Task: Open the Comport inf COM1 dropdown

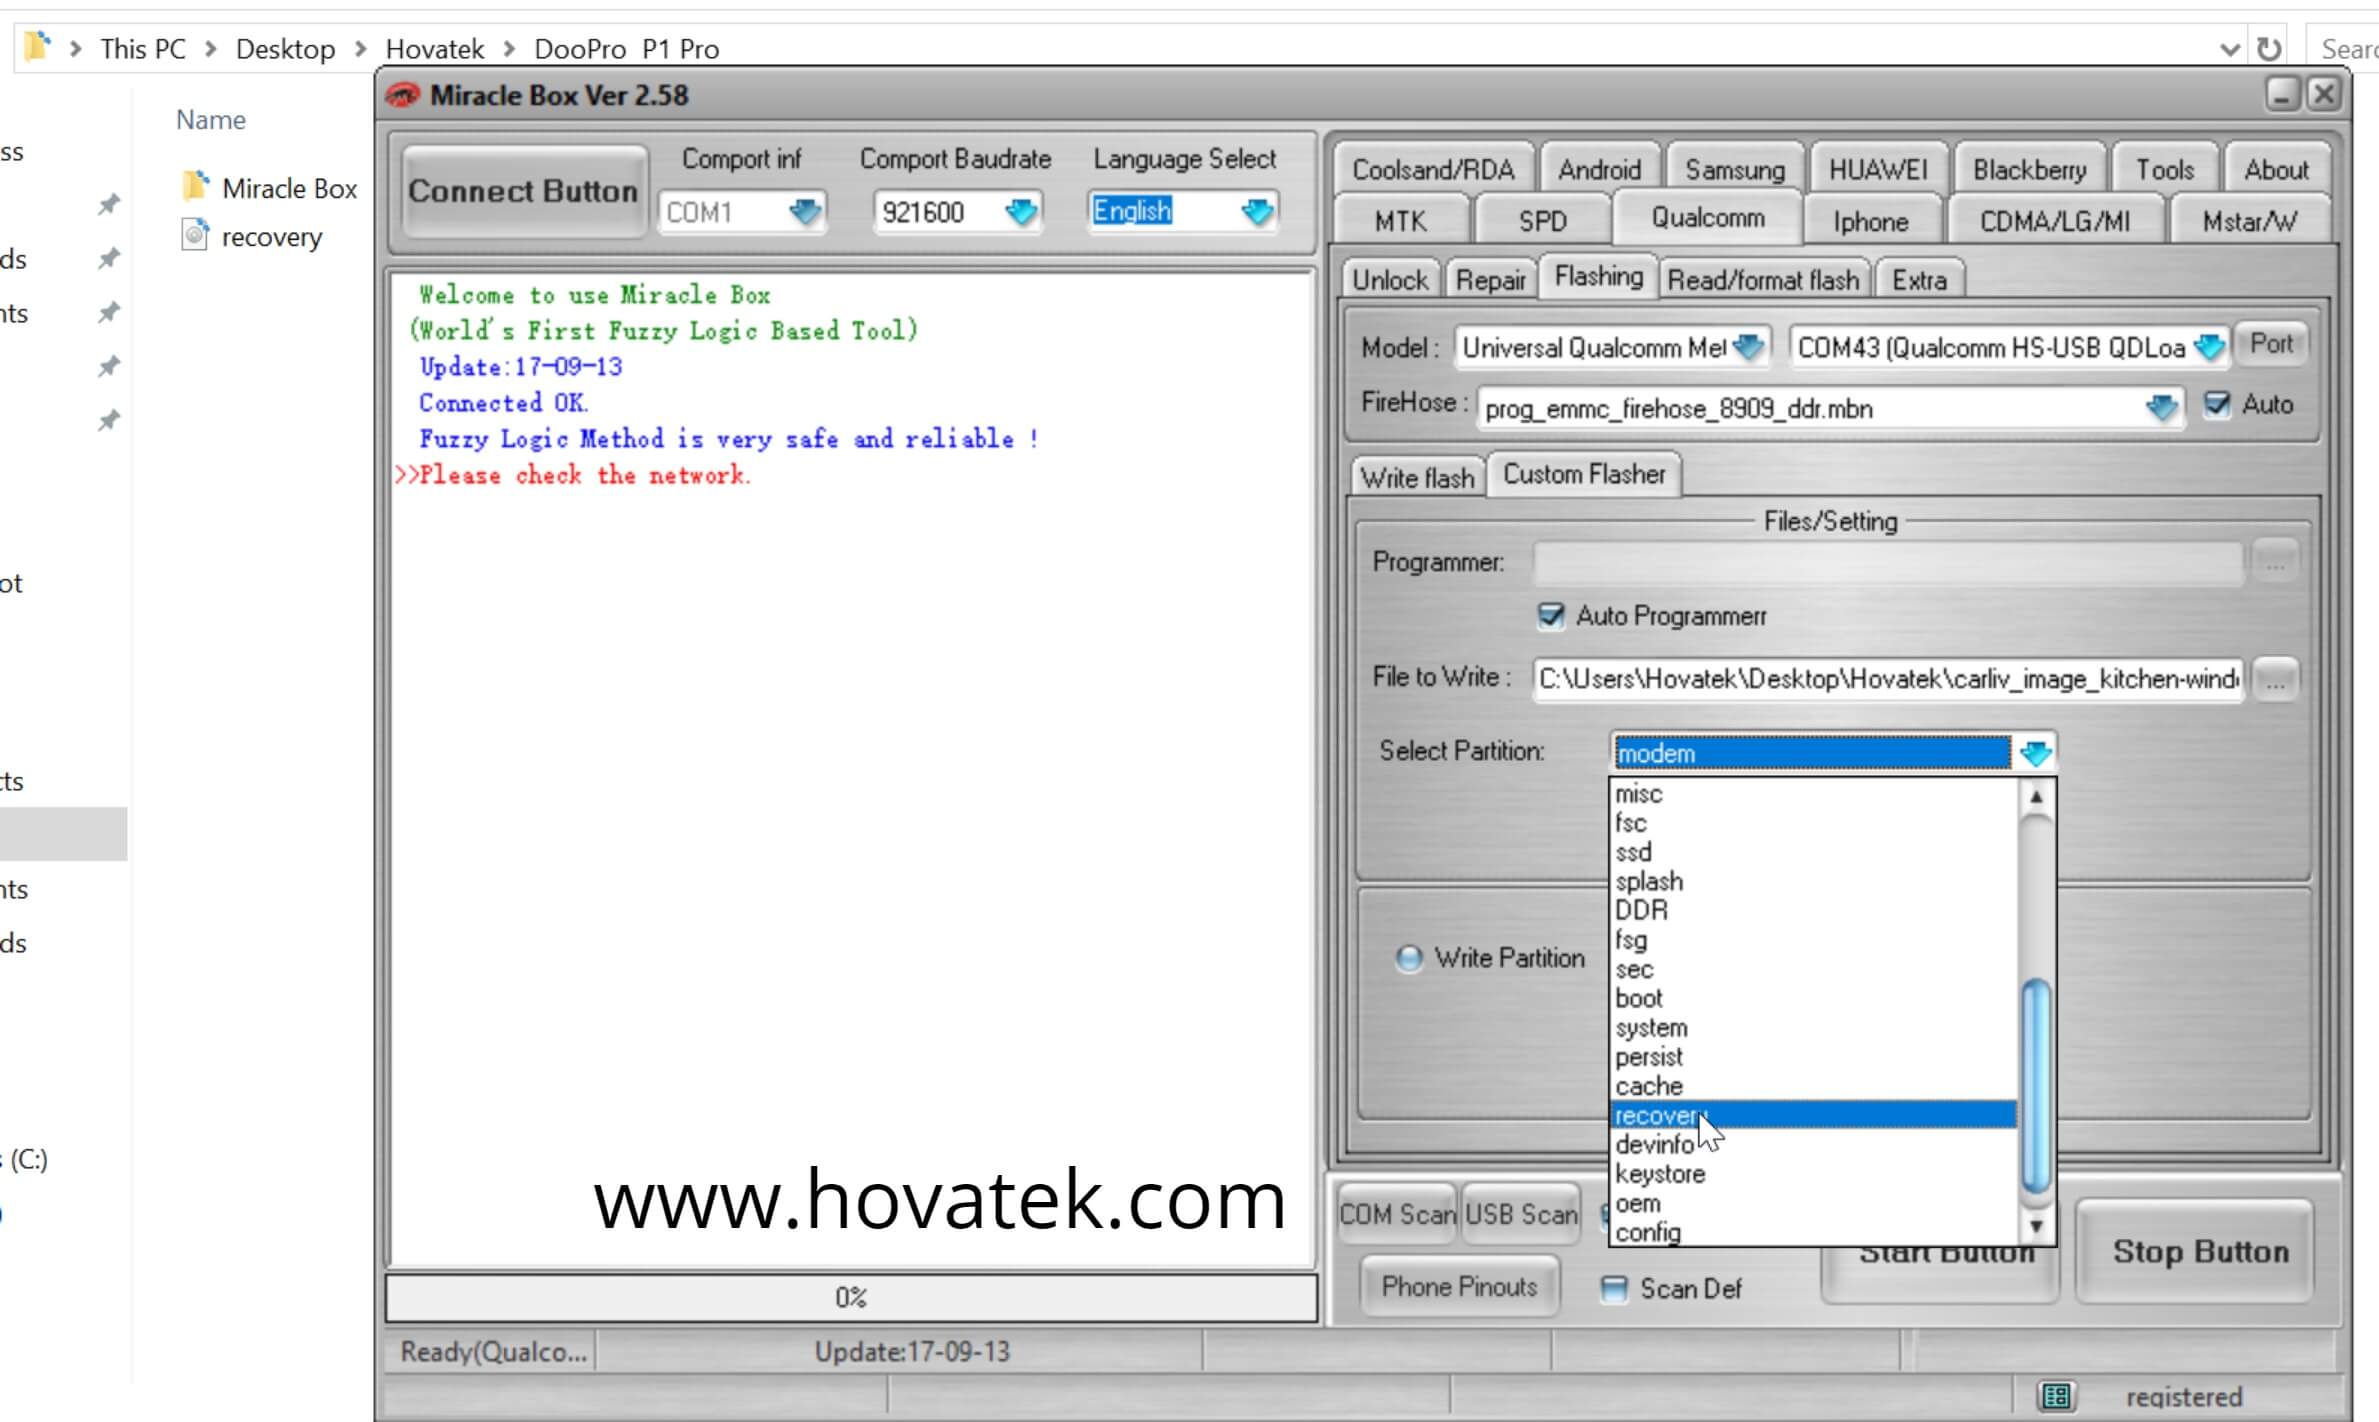Action: (804, 212)
